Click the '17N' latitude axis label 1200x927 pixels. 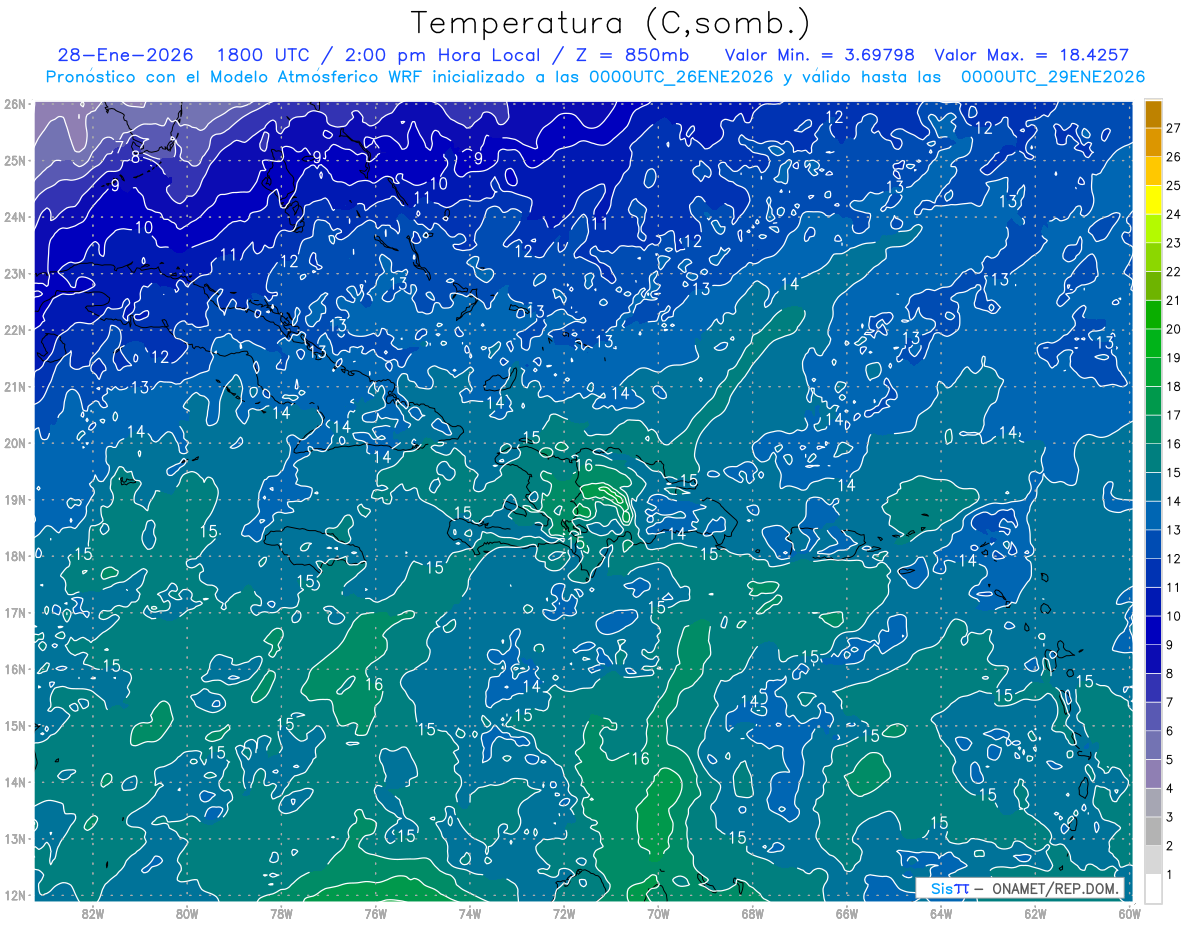click(15, 613)
